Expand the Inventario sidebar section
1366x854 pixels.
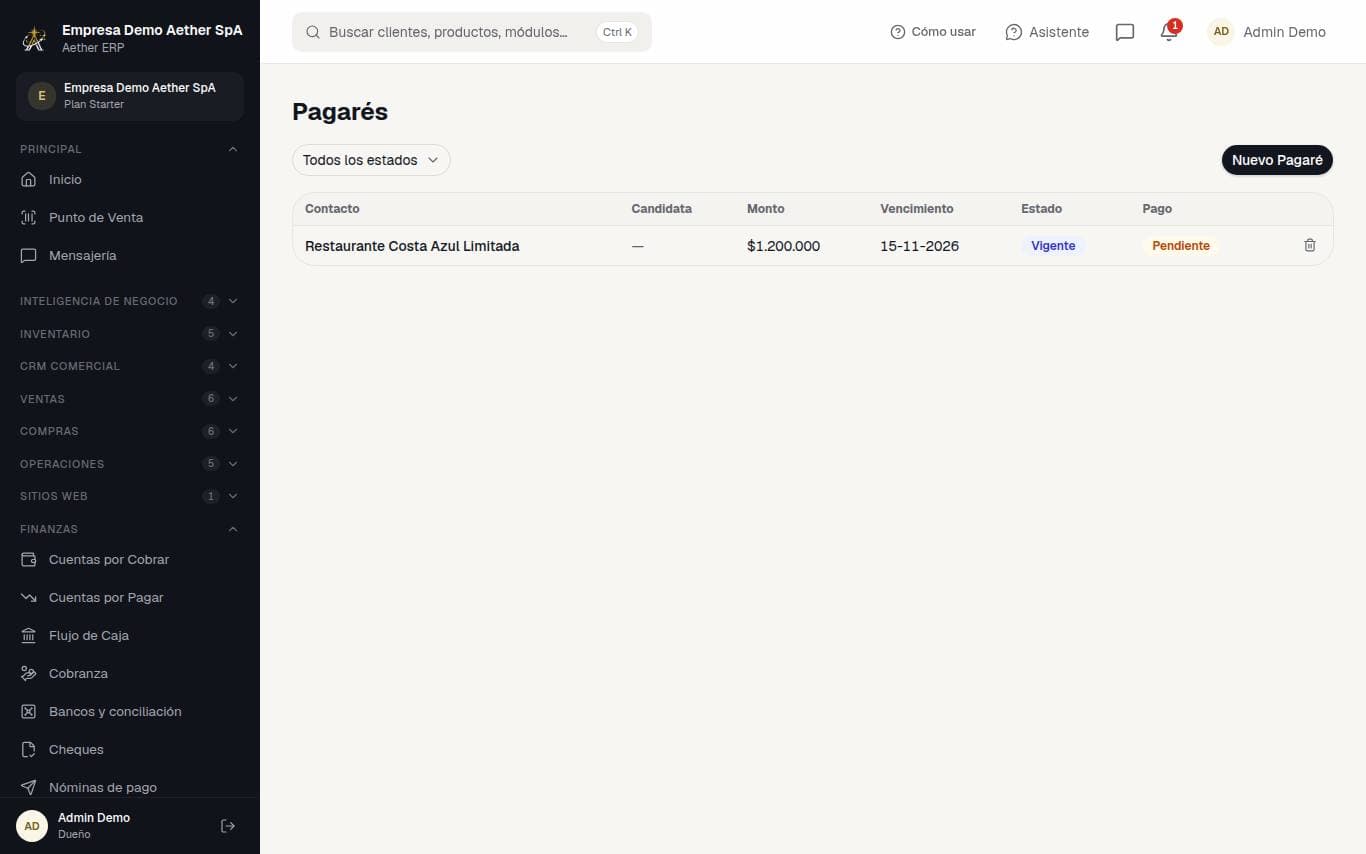point(130,333)
